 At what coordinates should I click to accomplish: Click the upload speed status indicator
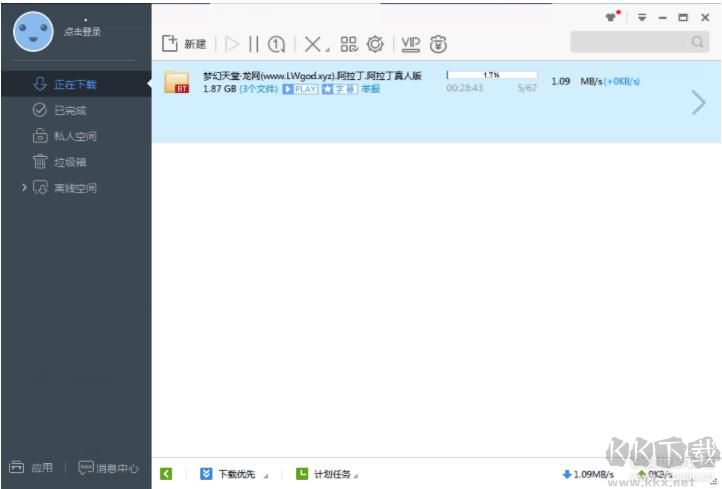click(655, 474)
